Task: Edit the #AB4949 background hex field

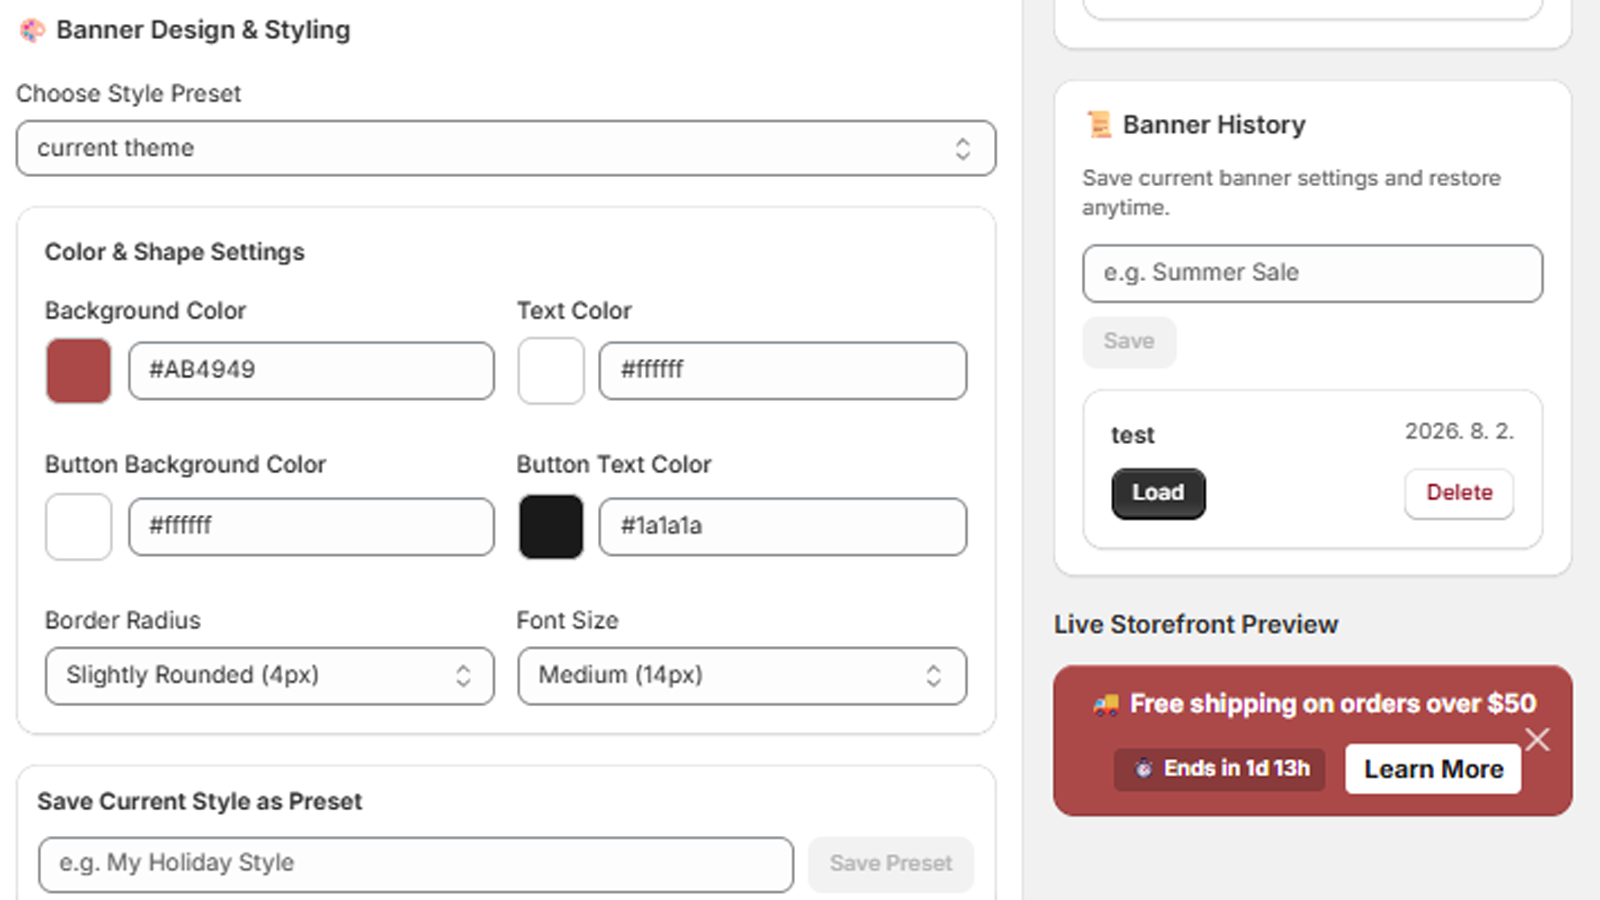Action: click(311, 371)
